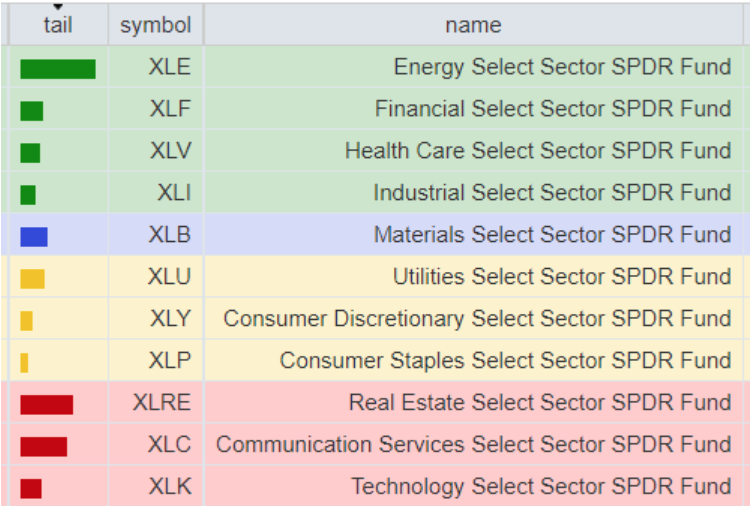The width and height of the screenshot is (750, 506).
Task: Click the yellow tail bar for XLU
Action: (x=32, y=279)
